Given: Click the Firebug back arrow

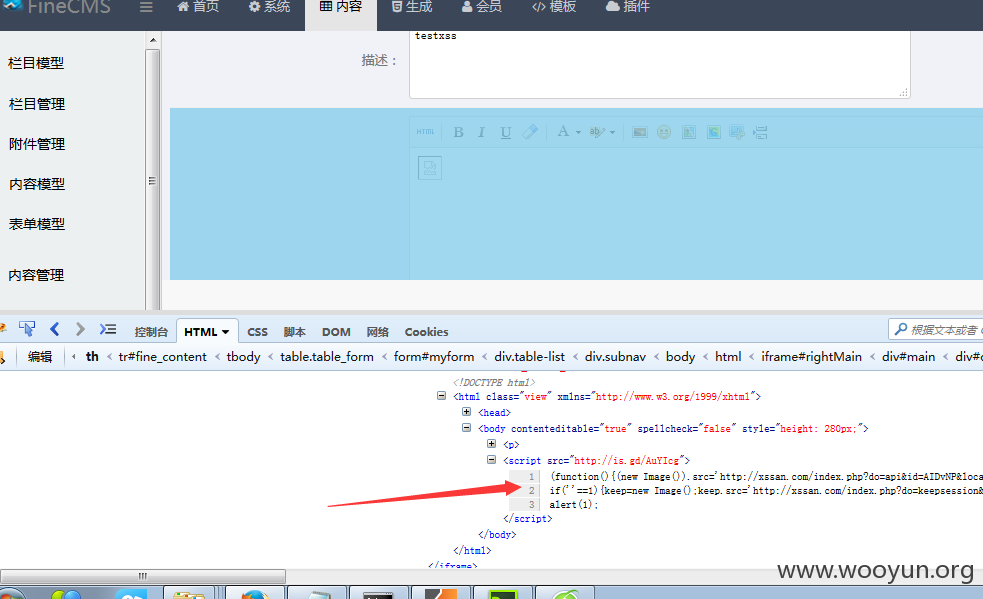Looking at the screenshot, I should click(x=55, y=329).
